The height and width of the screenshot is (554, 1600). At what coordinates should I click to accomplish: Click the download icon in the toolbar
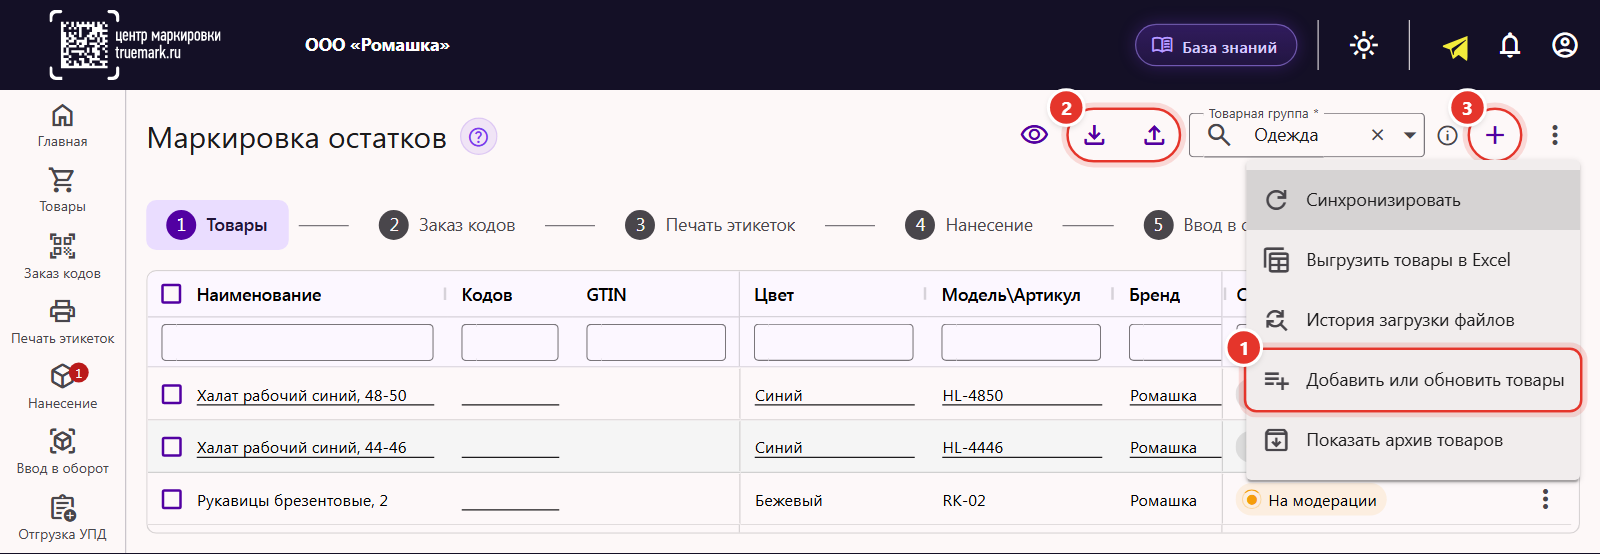[1095, 135]
